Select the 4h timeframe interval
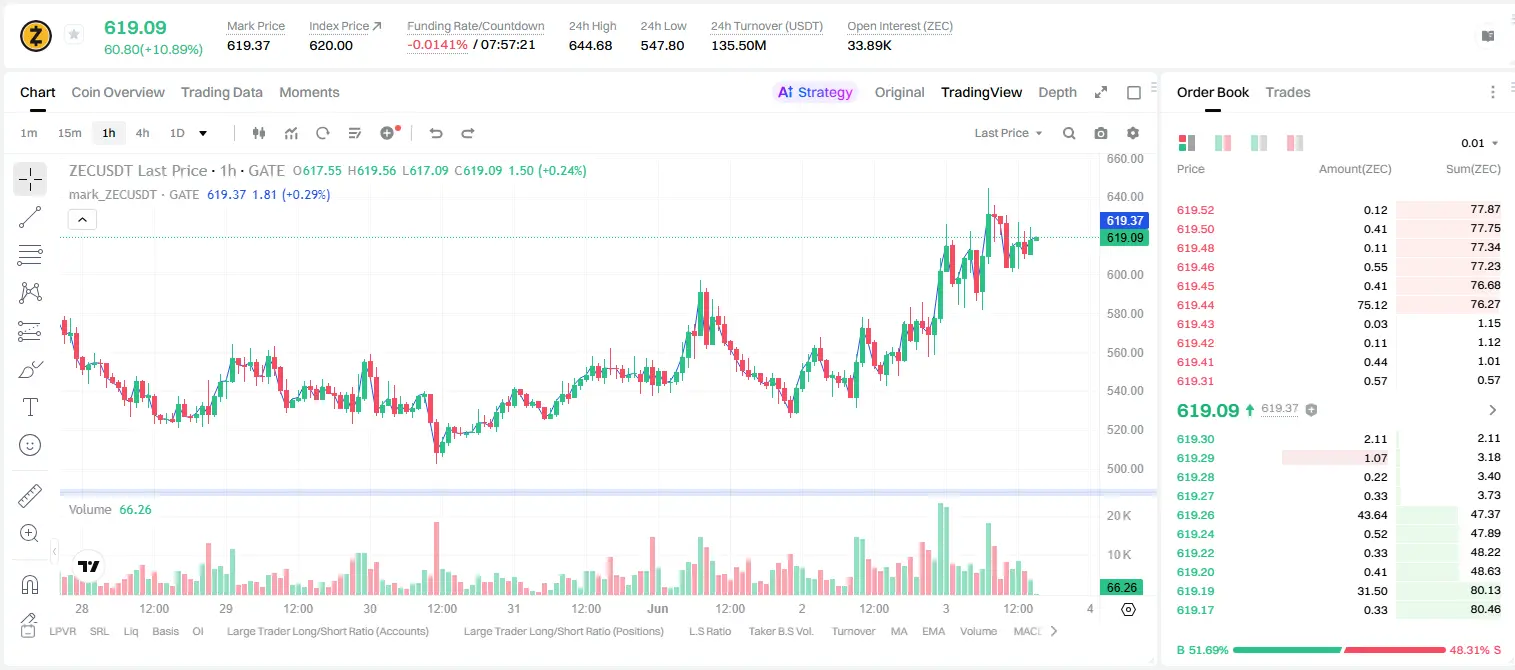The image size is (1515, 670). 142,133
